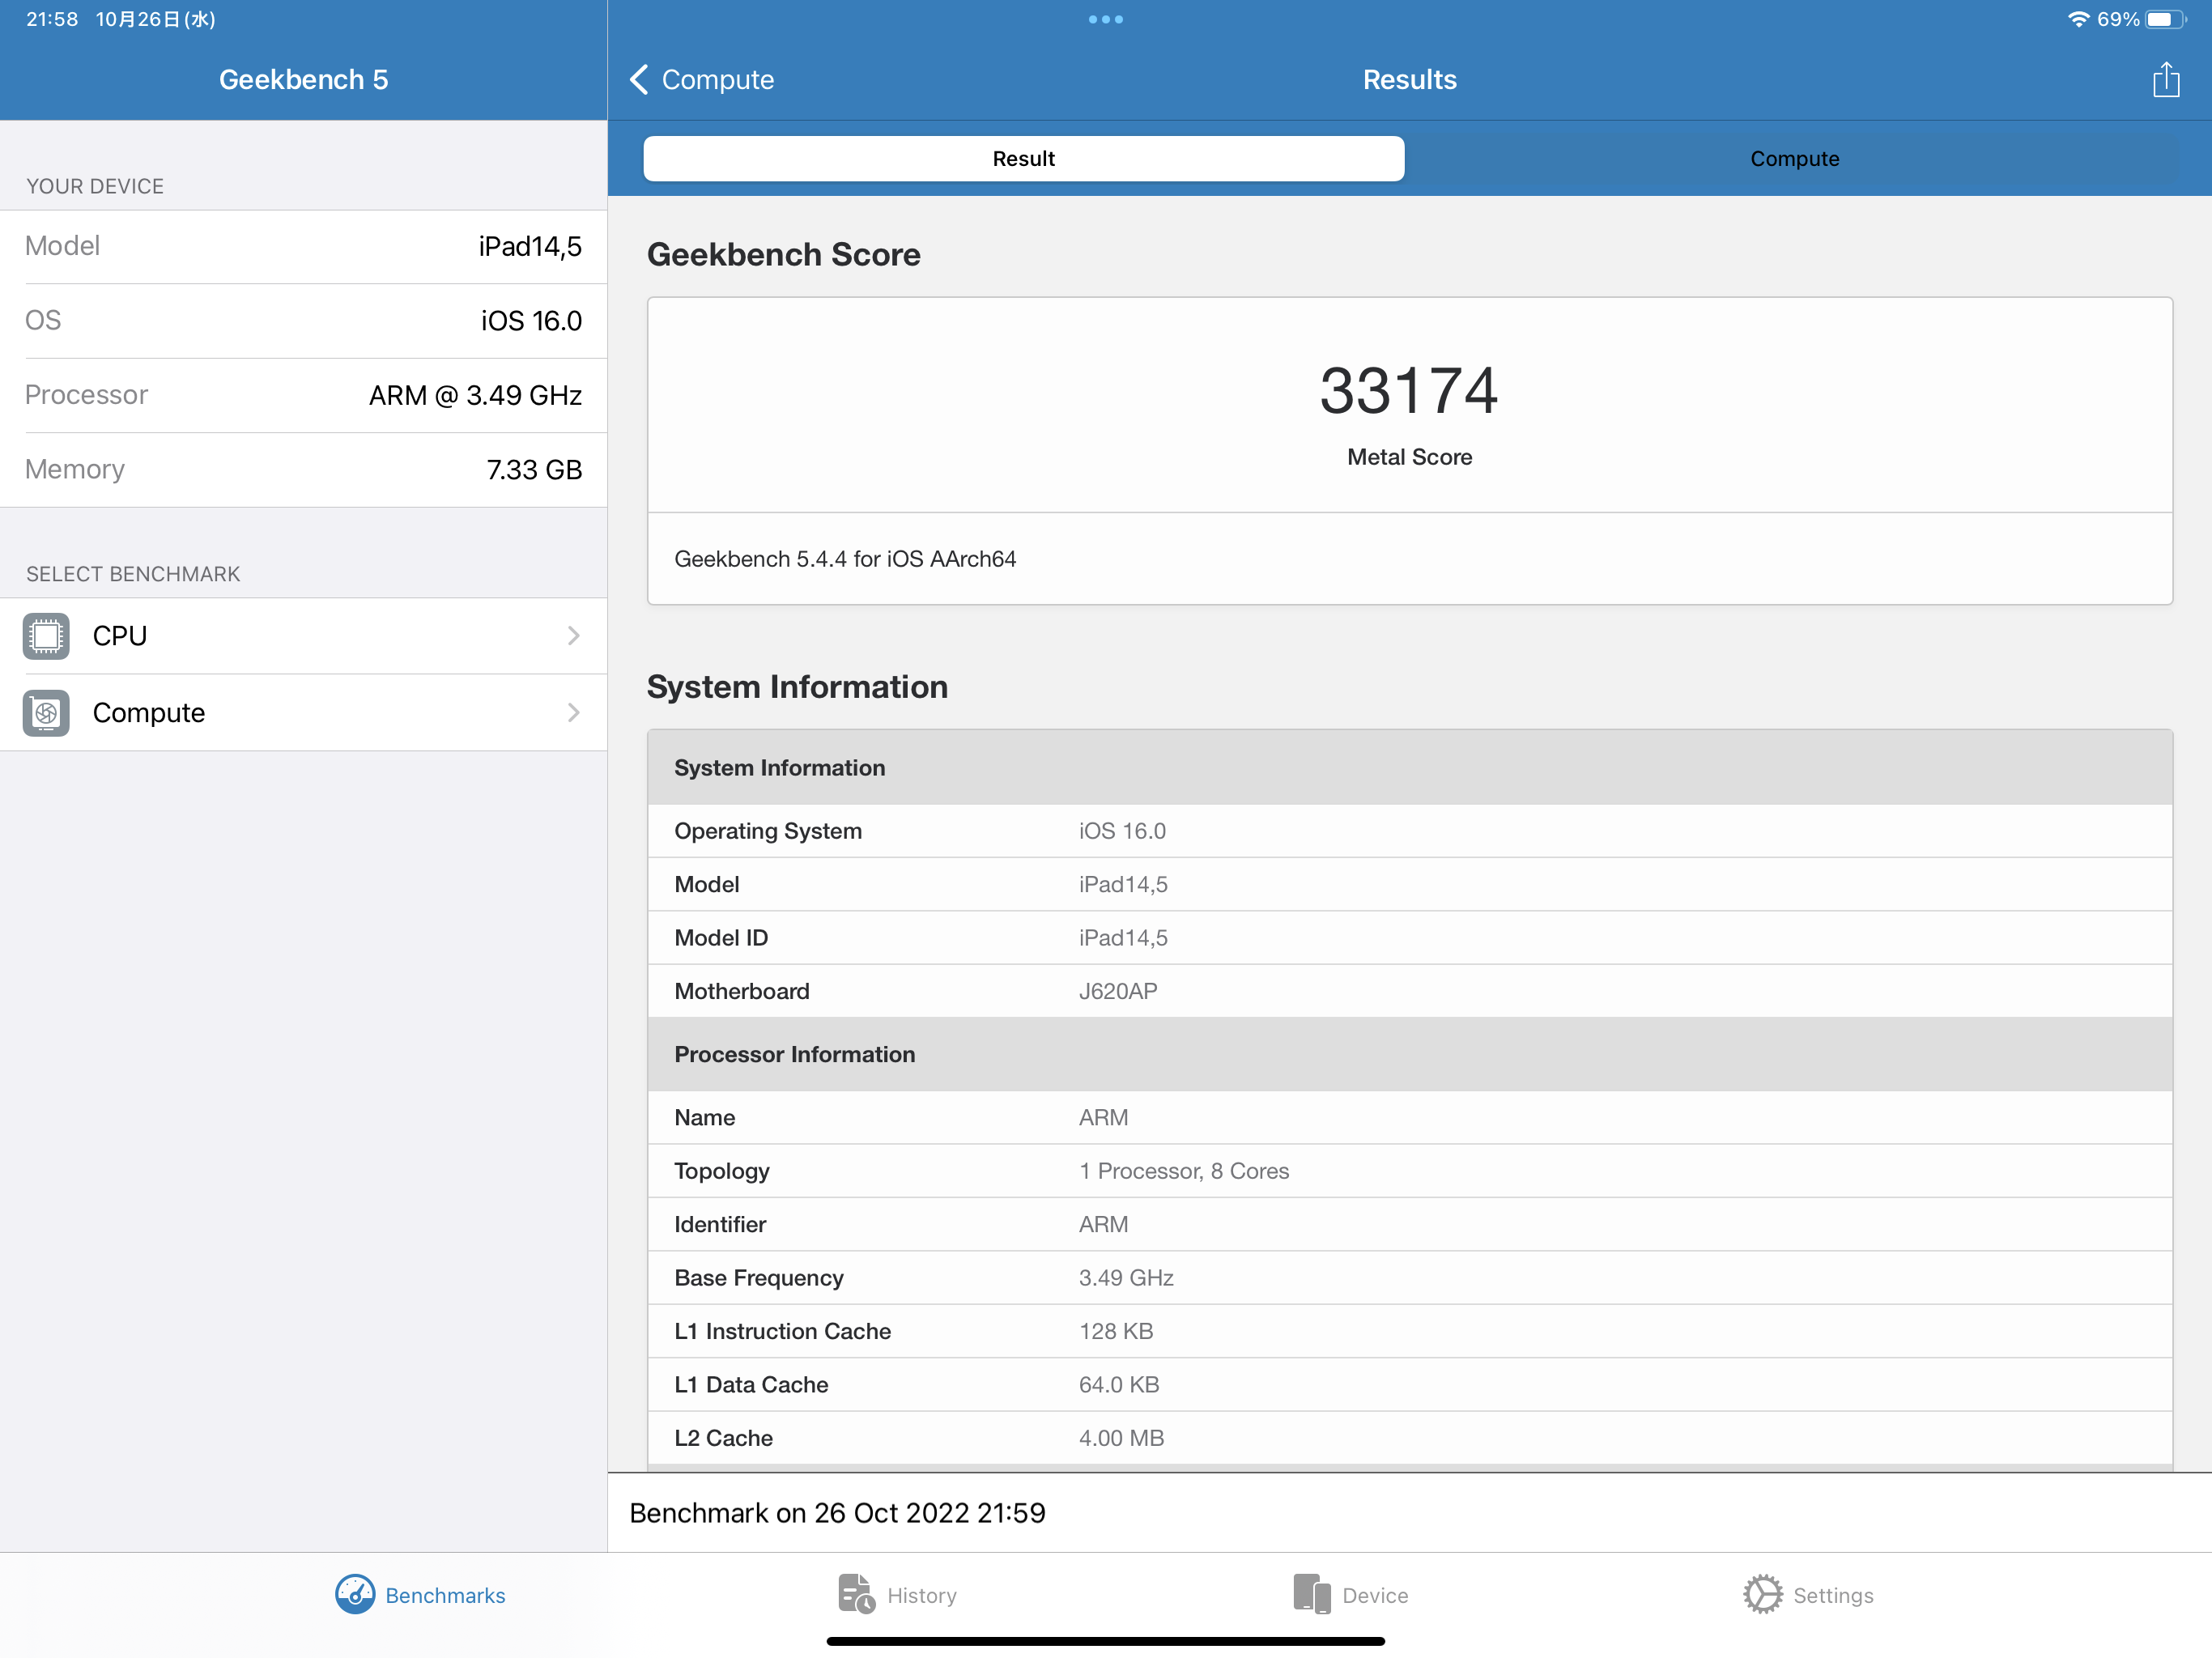This screenshot has height=1658, width=2212.
Task: Click the 'Geekbench Score' heading
Action: point(784,254)
